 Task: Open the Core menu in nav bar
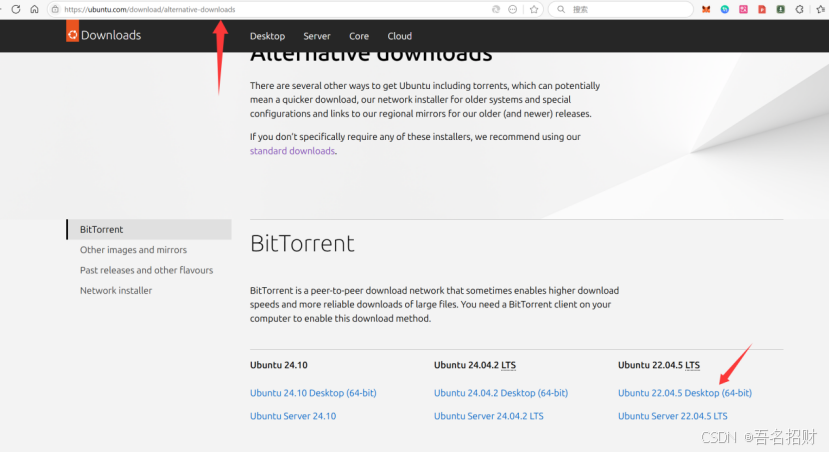[359, 36]
